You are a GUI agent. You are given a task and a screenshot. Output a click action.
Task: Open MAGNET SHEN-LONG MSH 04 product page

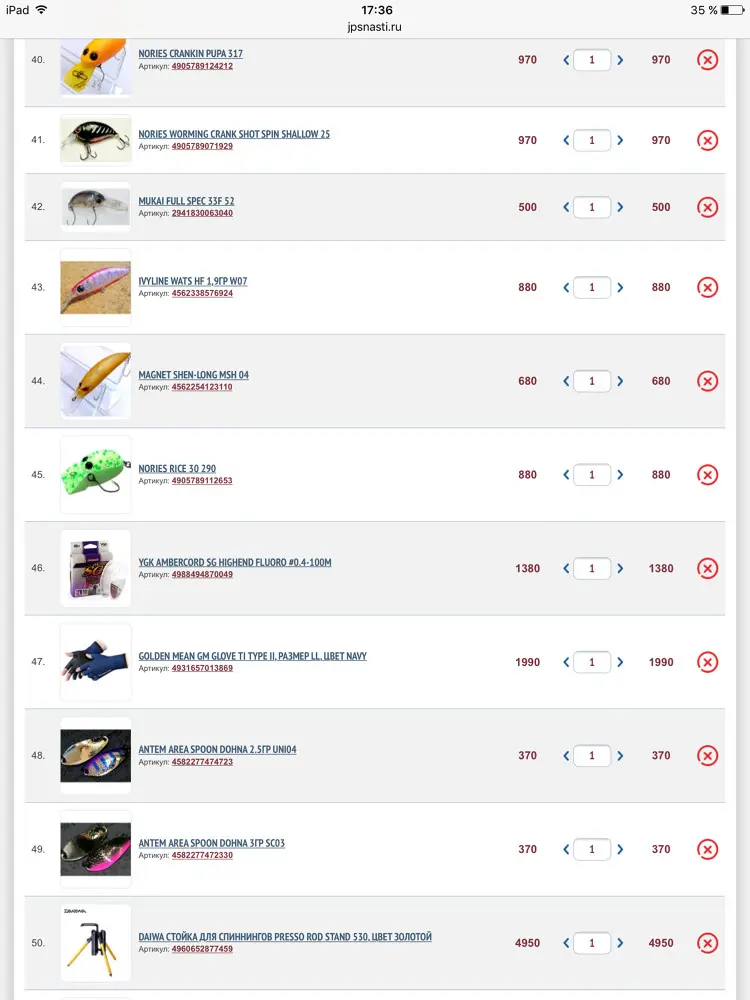pyautogui.click(x=193, y=375)
